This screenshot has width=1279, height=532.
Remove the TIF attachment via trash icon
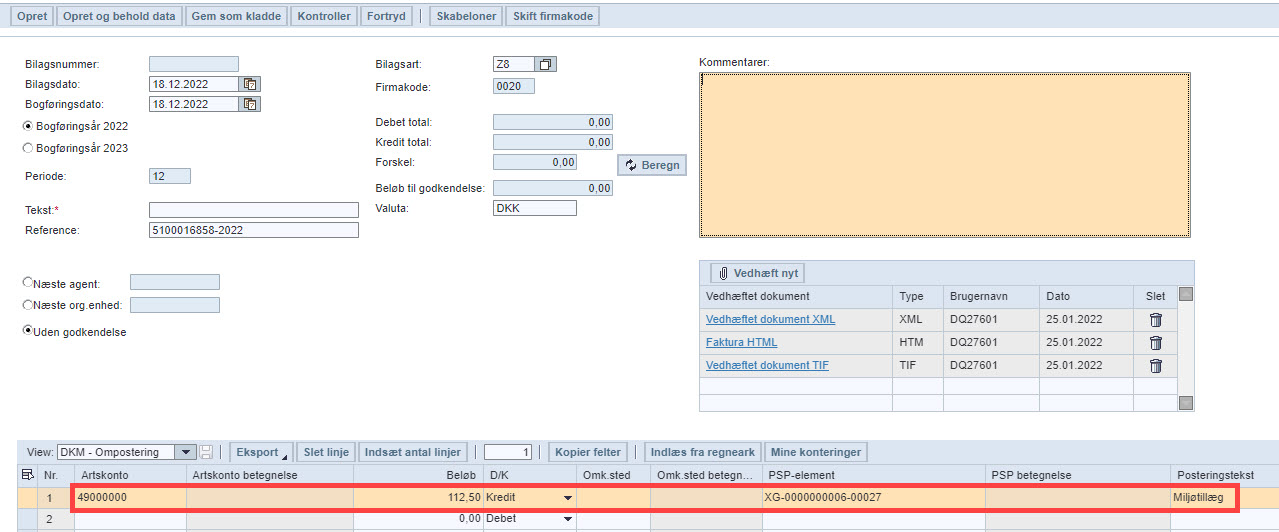pyautogui.click(x=1155, y=366)
